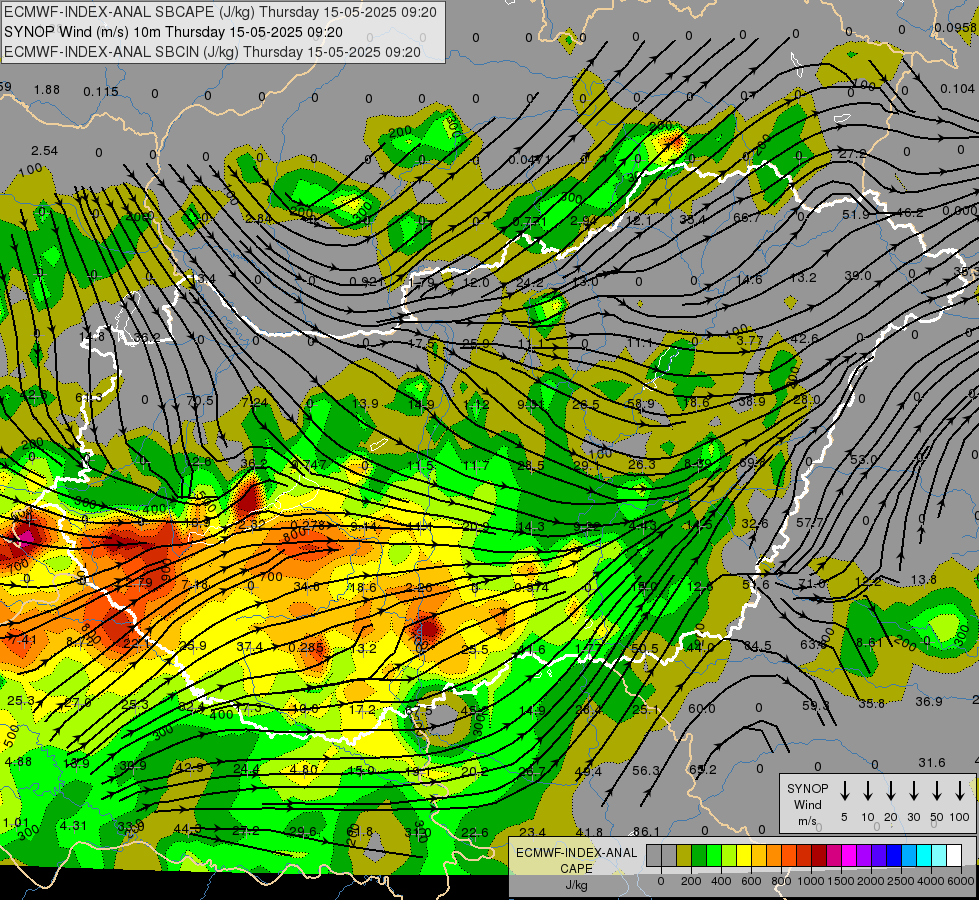Image resolution: width=979 pixels, height=900 pixels.
Task: Click the map value 71.0
Action: 812,583
